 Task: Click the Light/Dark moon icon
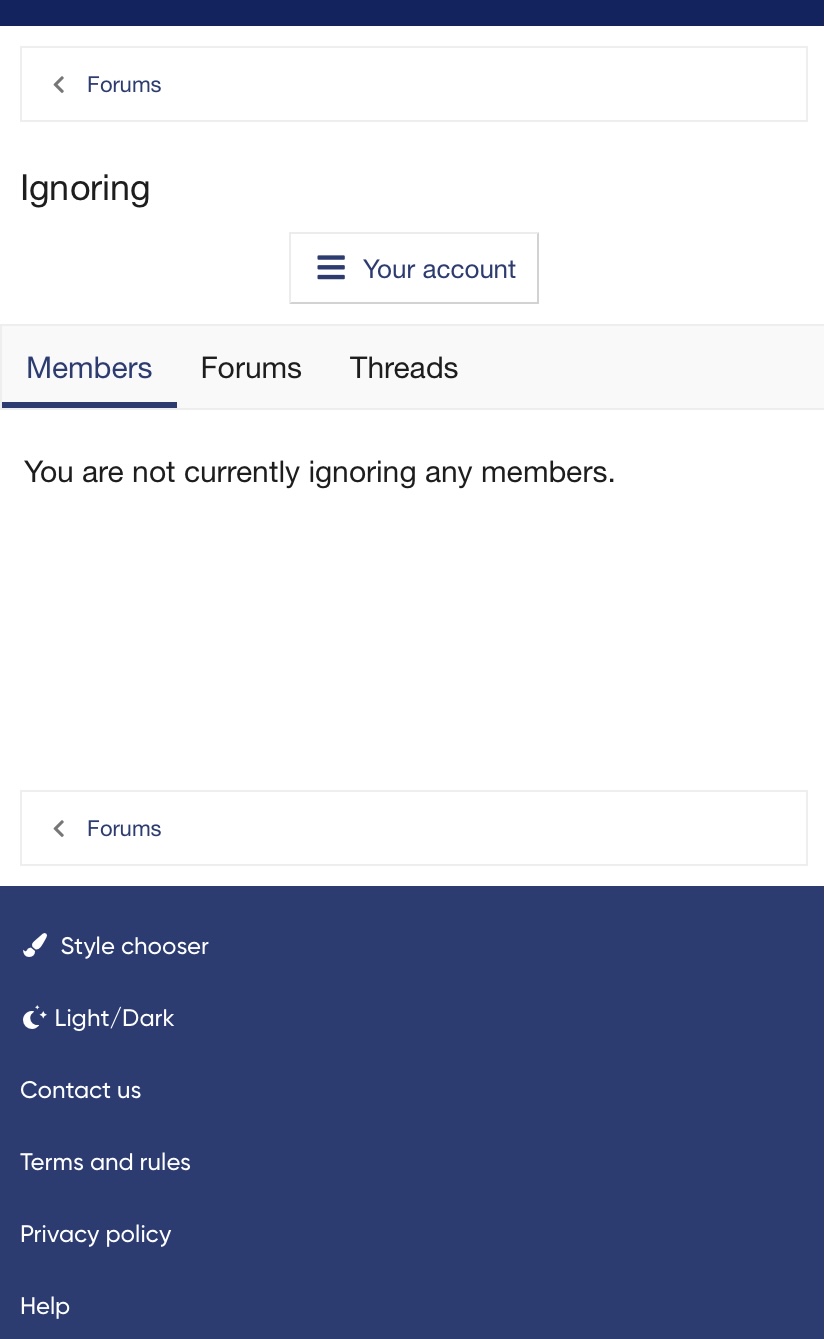click(34, 1018)
